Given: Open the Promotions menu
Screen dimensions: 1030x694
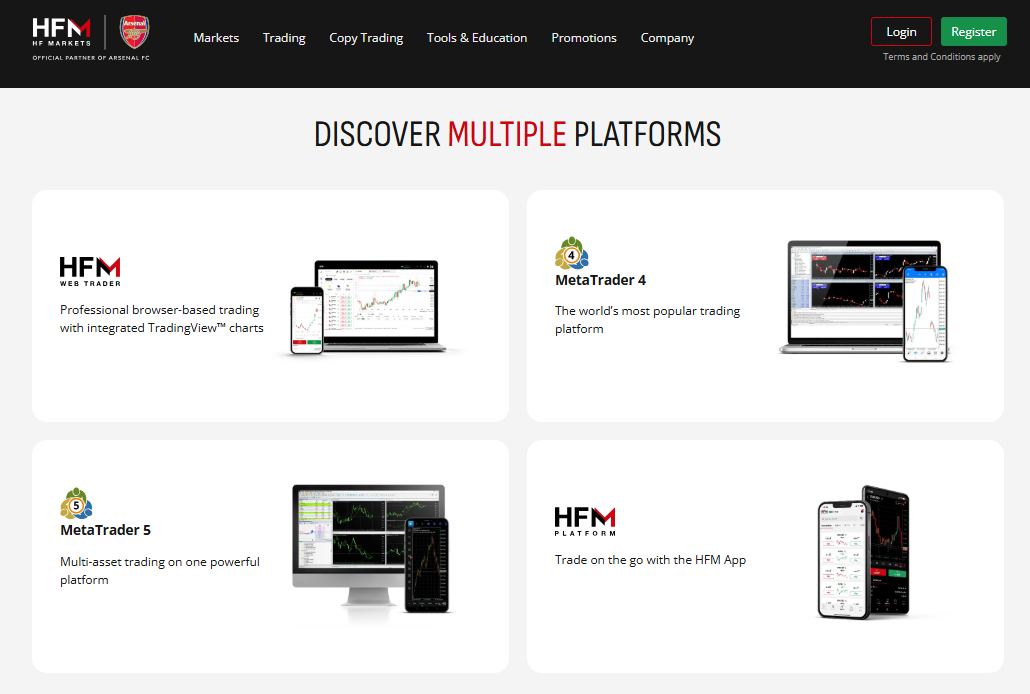Looking at the screenshot, I should [x=584, y=38].
